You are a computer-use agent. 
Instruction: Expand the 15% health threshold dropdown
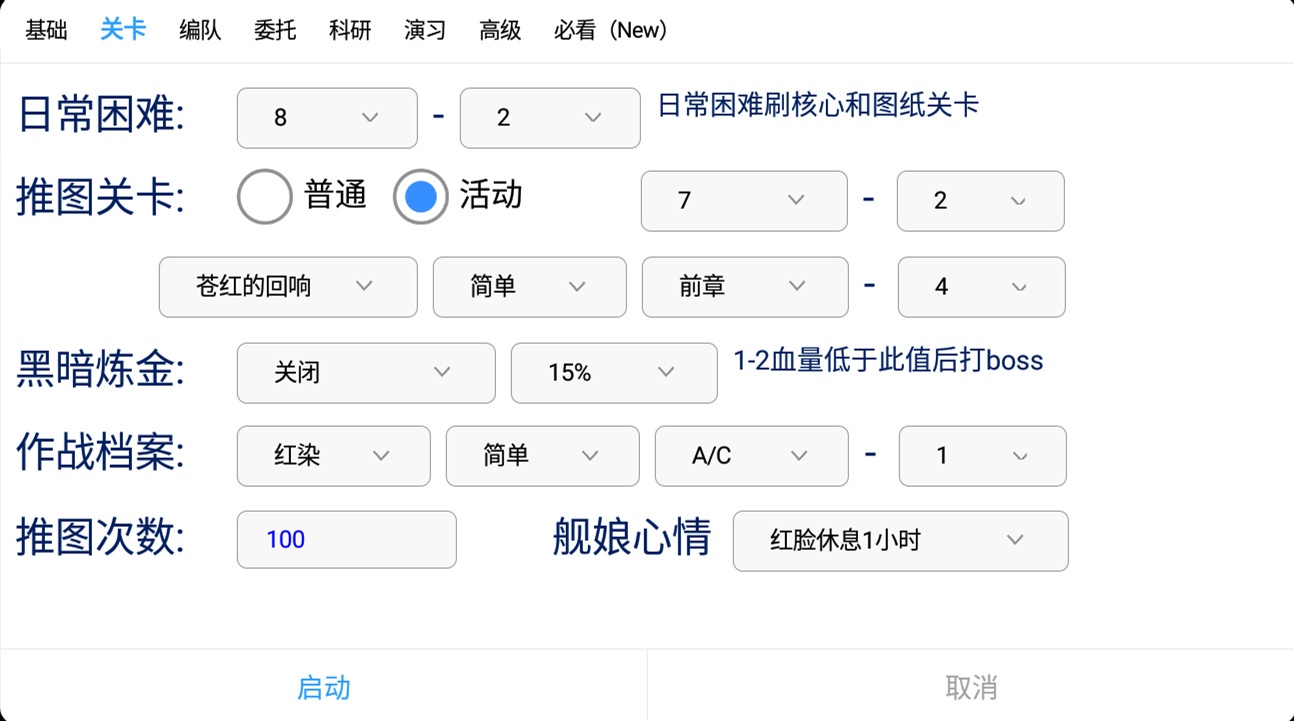613,373
